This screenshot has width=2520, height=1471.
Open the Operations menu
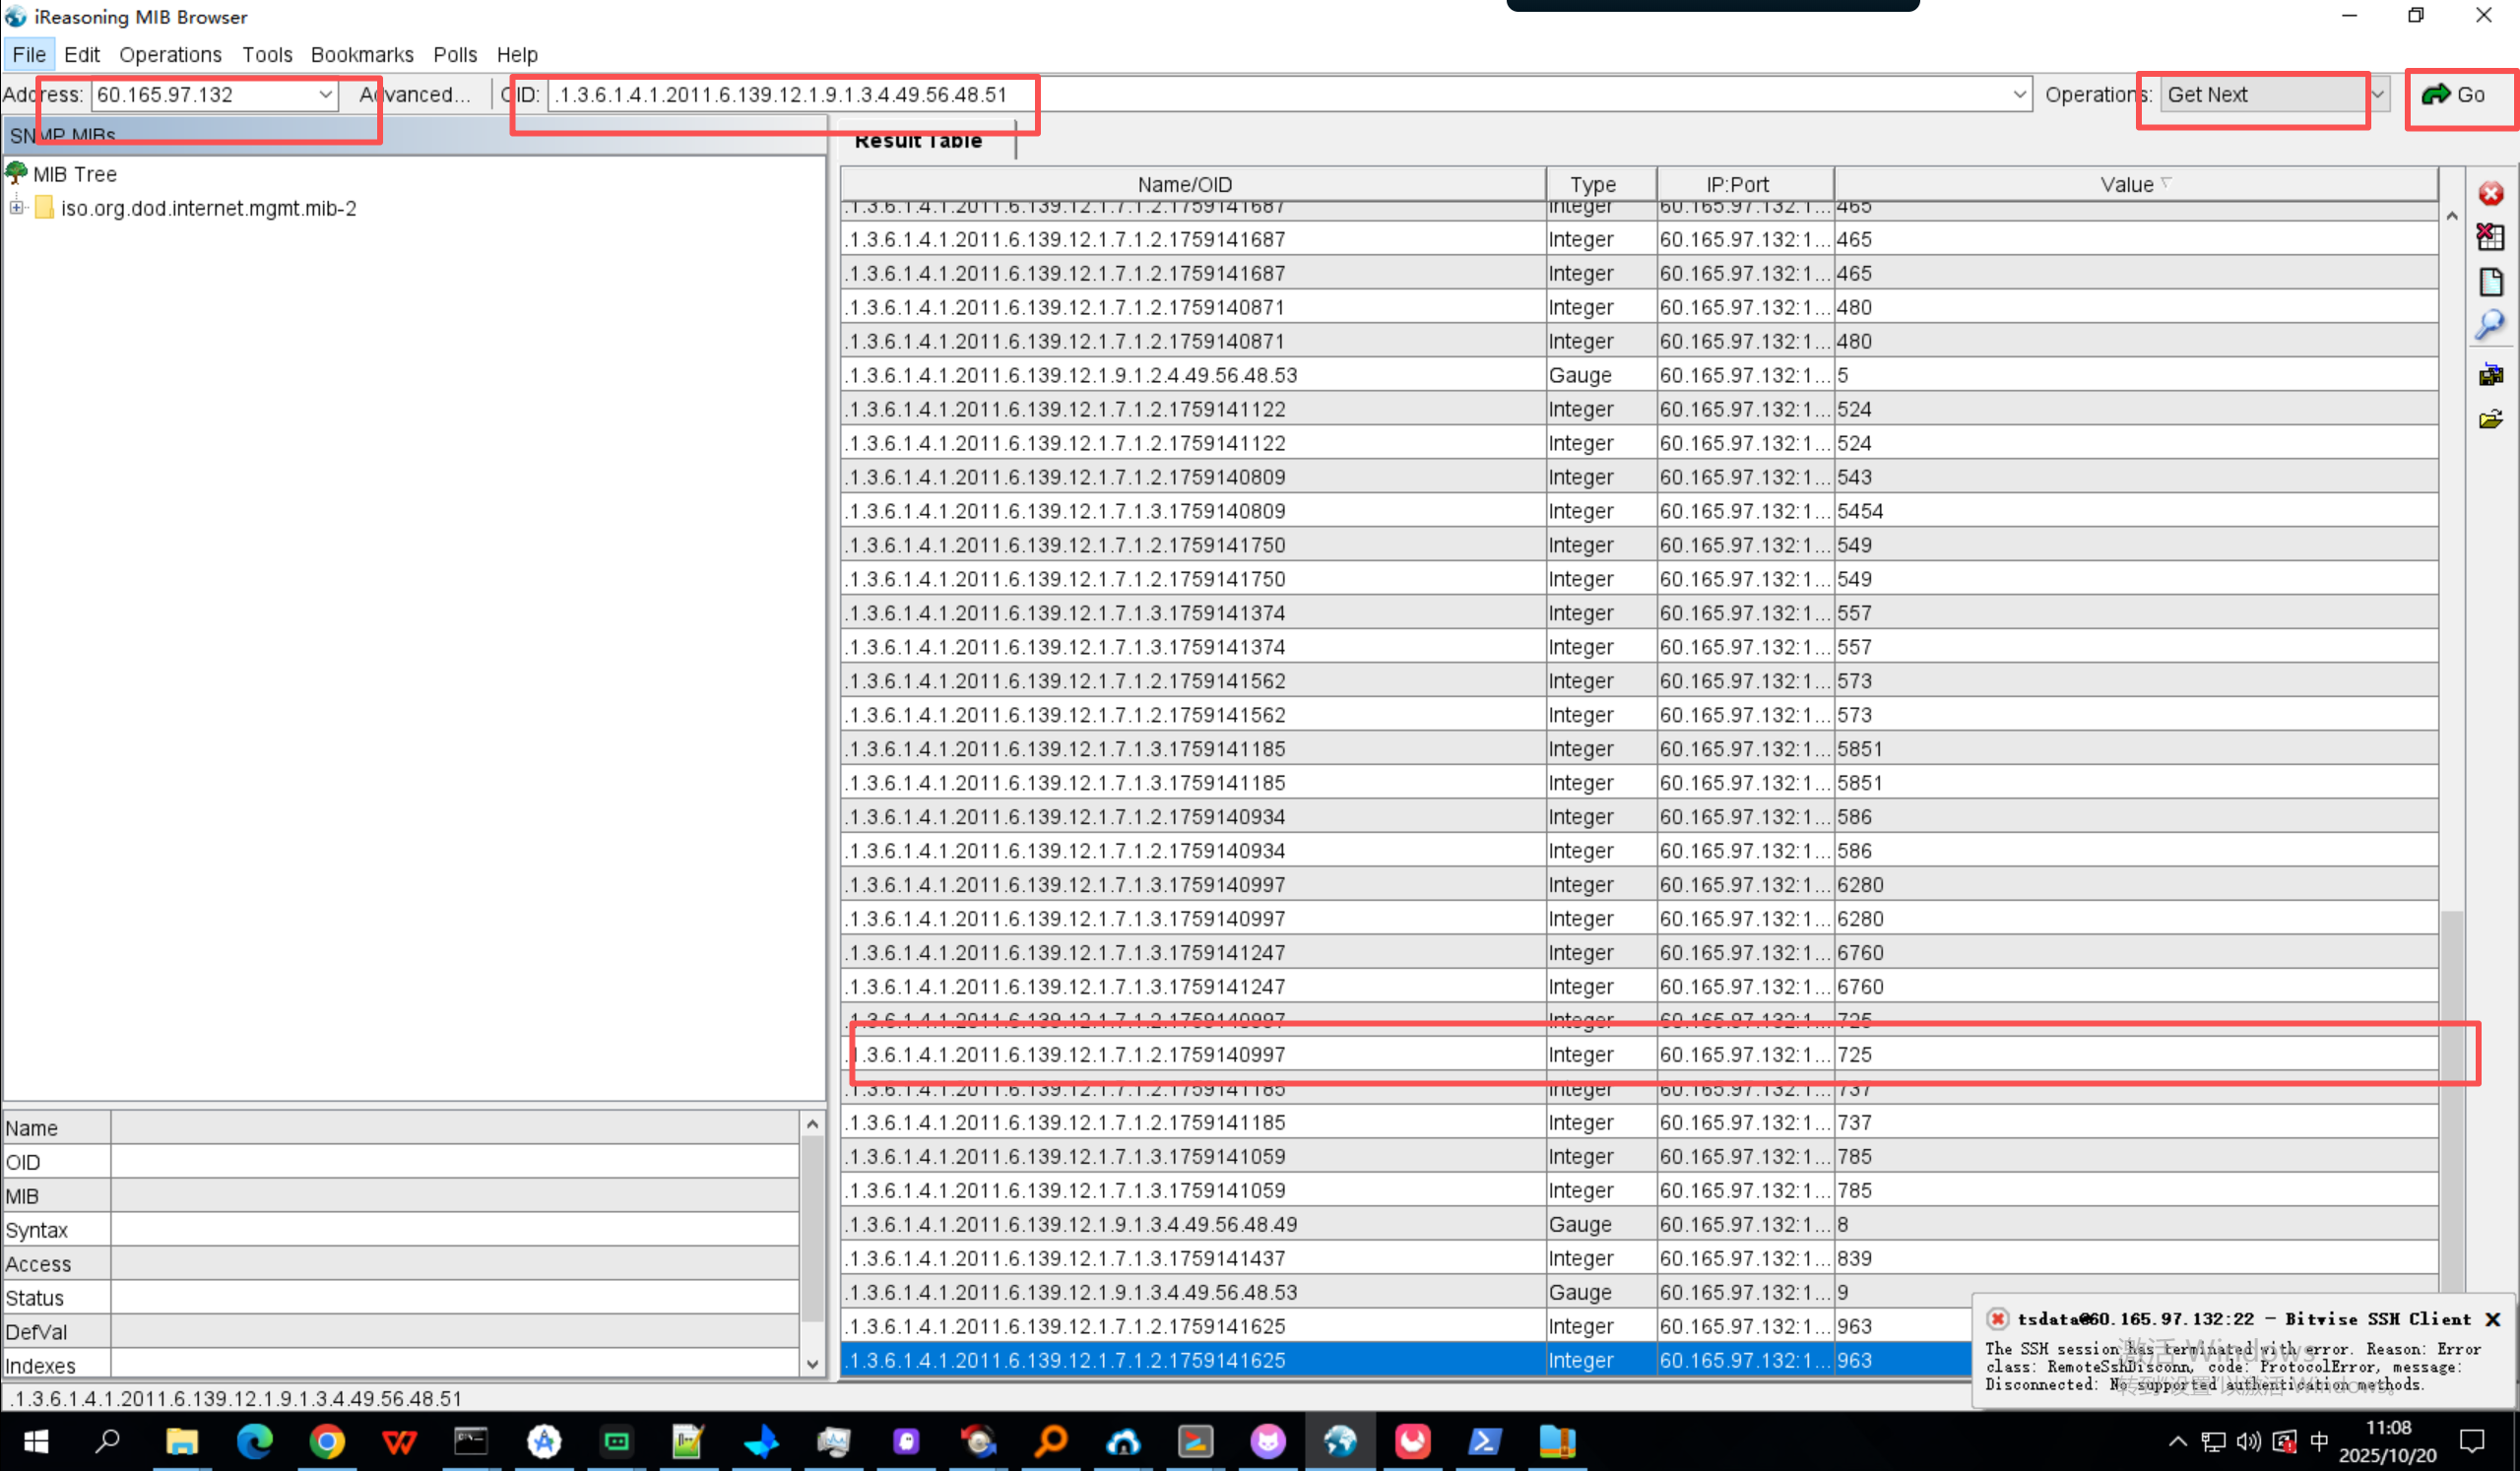click(x=170, y=55)
